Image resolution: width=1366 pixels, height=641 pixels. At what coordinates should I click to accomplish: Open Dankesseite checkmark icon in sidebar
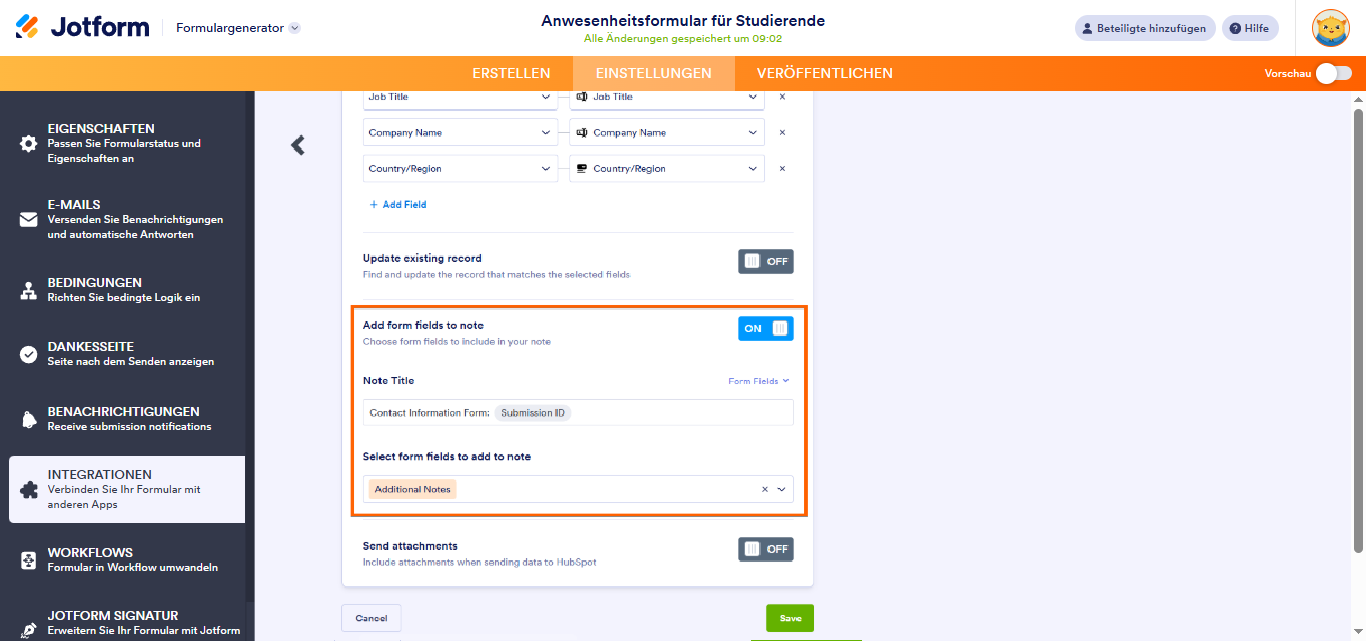coord(29,355)
